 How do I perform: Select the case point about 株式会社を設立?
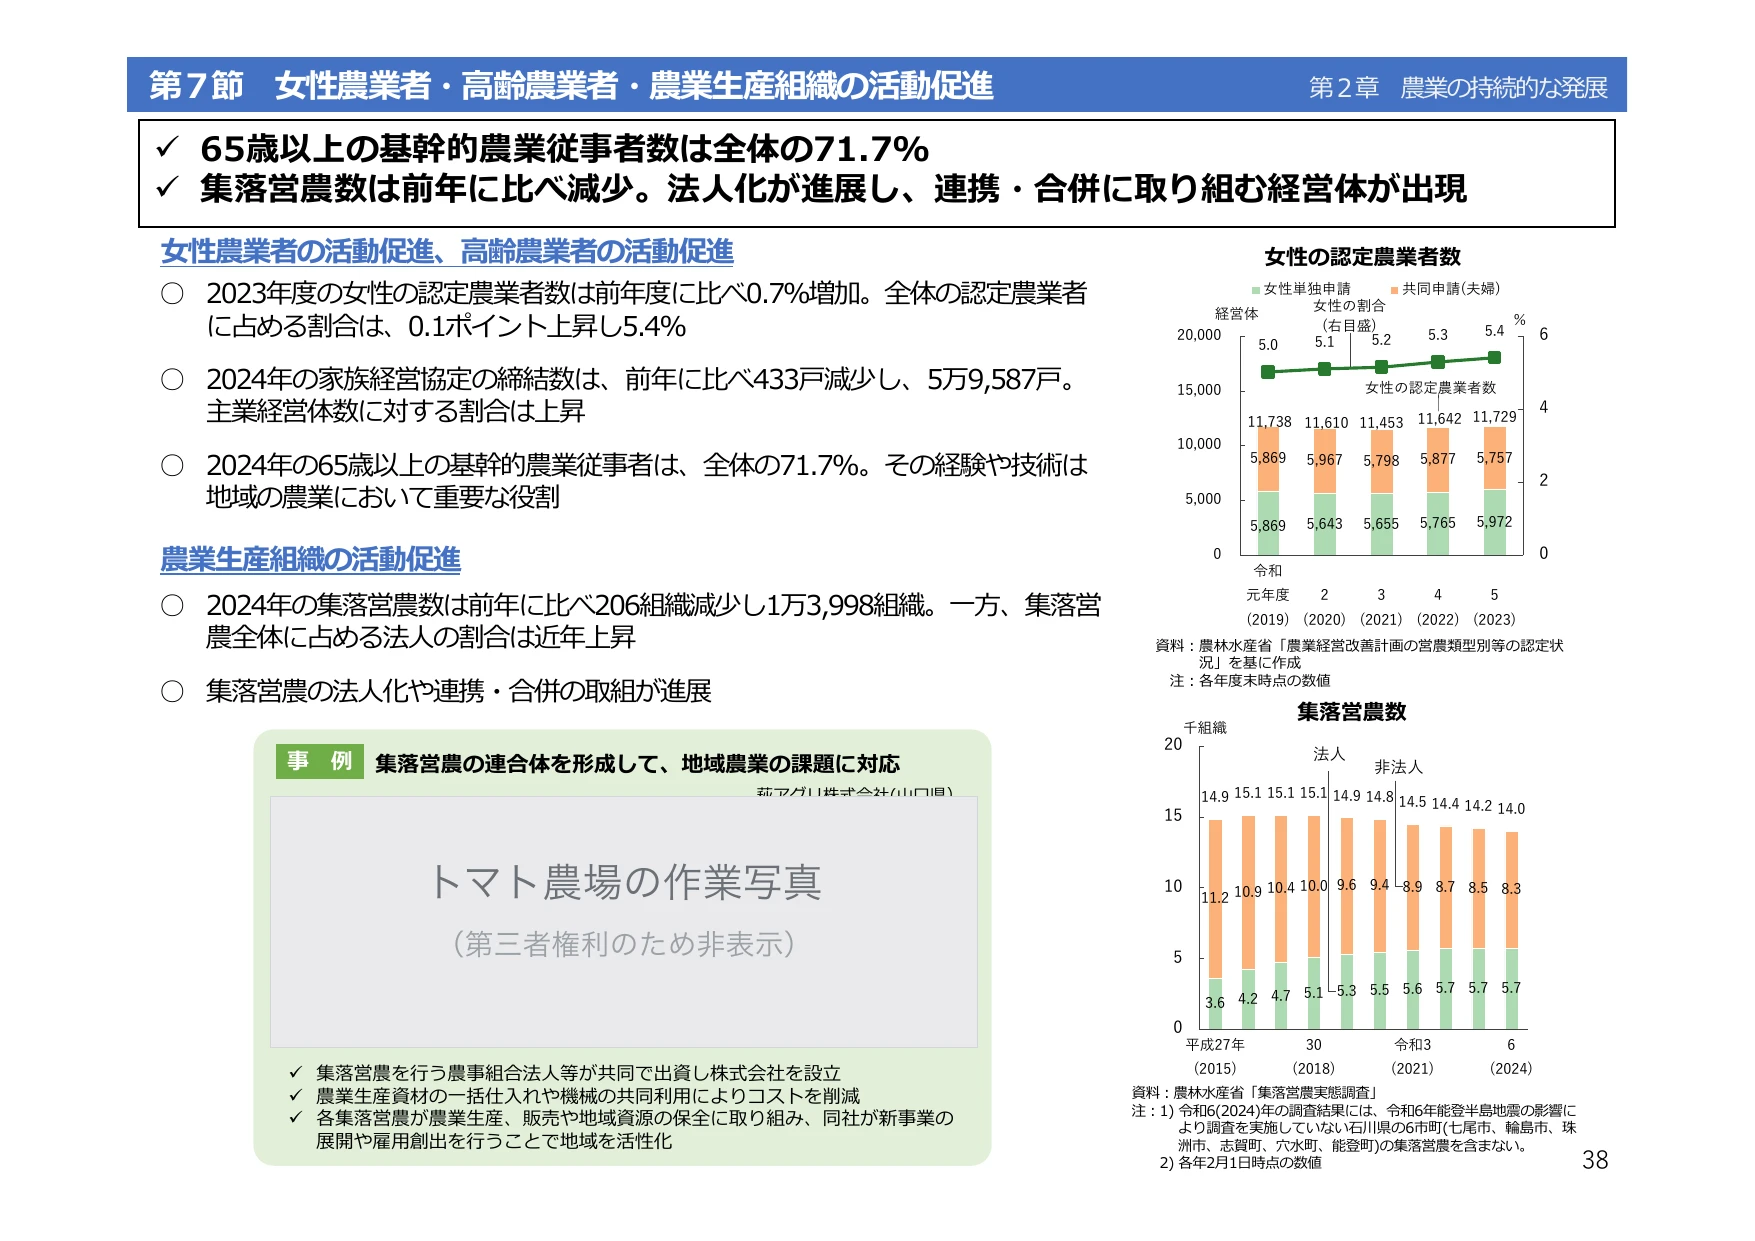click(578, 1073)
